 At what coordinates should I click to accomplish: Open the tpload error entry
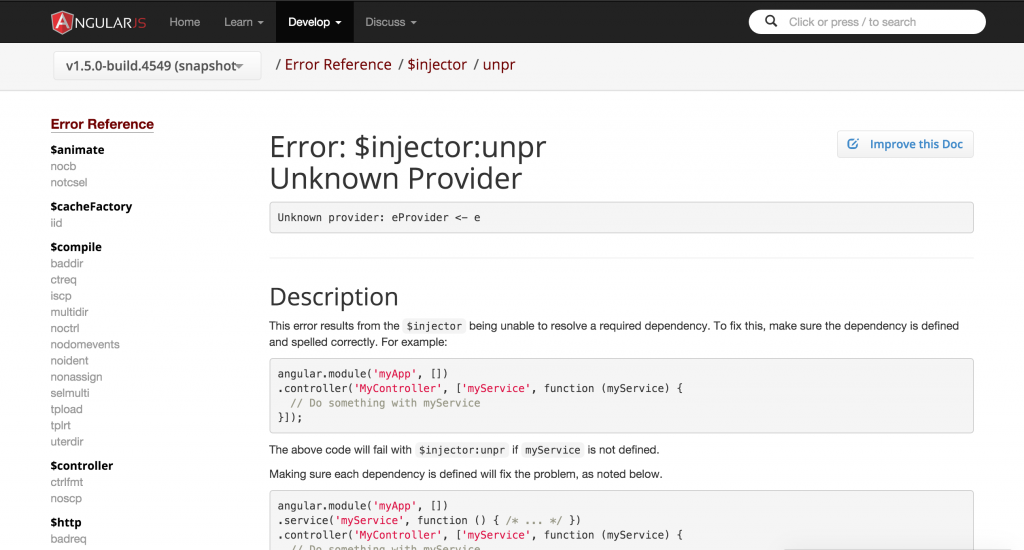click(x=67, y=410)
